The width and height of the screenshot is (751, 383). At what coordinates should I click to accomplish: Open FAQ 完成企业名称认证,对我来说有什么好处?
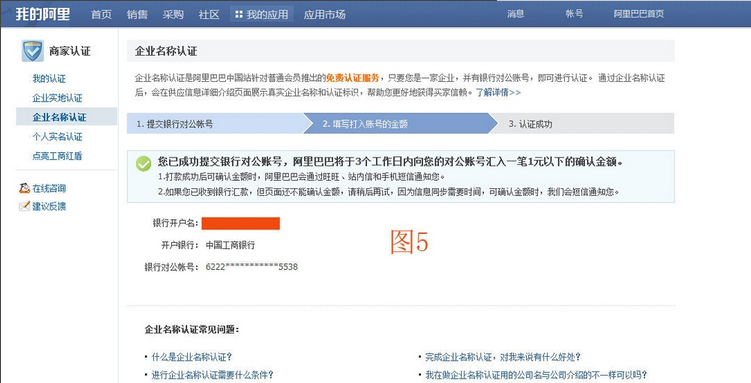tap(503, 357)
